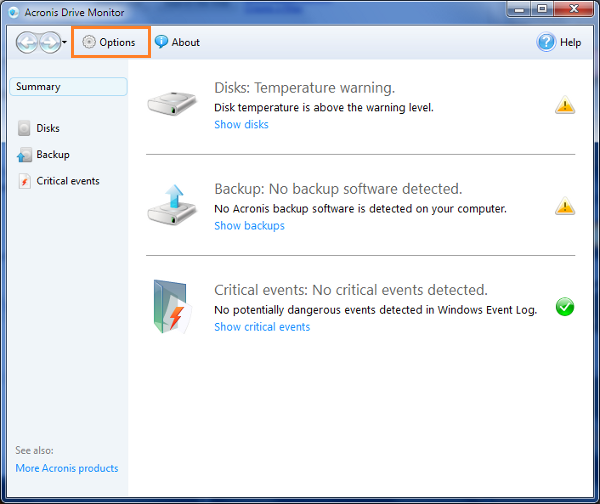600x504 pixels.
Task: Click the 'Backup: No backup software detected.' heading
Action: click(338, 189)
